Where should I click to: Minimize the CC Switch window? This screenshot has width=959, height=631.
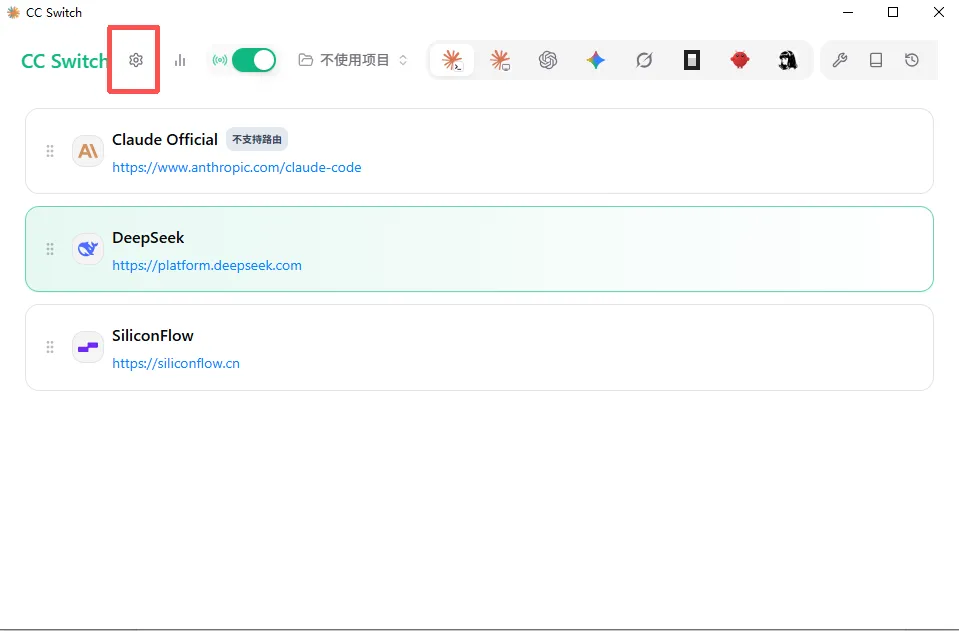point(848,12)
